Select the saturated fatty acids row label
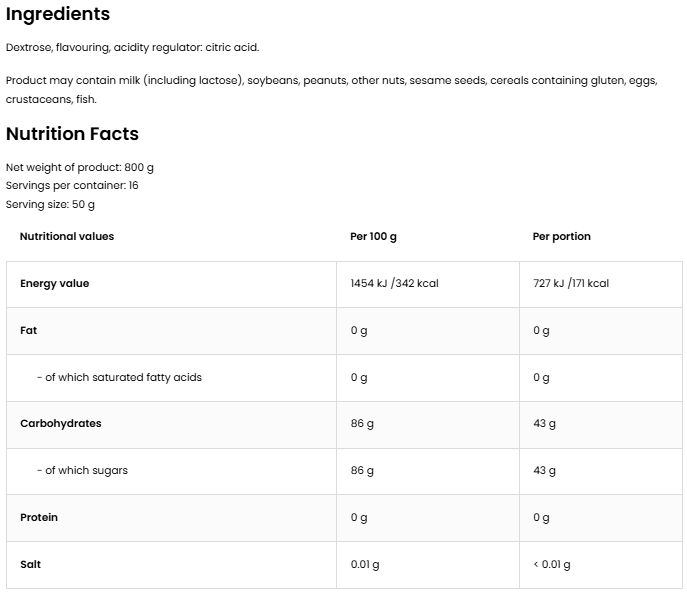Viewport: 687px width, 593px height. [119, 377]
